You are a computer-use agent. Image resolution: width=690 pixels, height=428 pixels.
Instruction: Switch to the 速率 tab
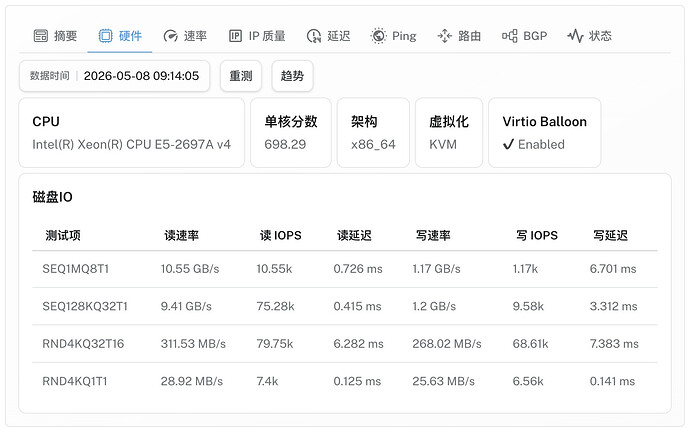[x=185, y=36]
